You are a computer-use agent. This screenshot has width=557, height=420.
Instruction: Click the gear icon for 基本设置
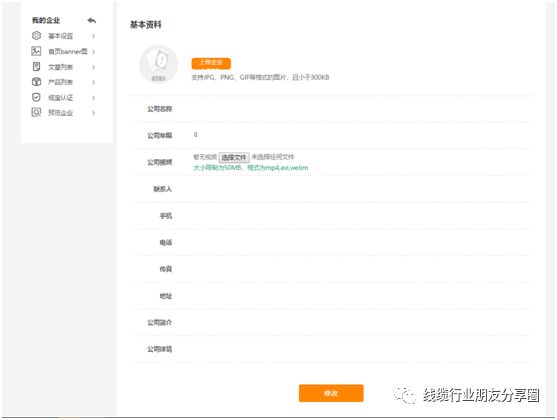(x=36, y=36)
